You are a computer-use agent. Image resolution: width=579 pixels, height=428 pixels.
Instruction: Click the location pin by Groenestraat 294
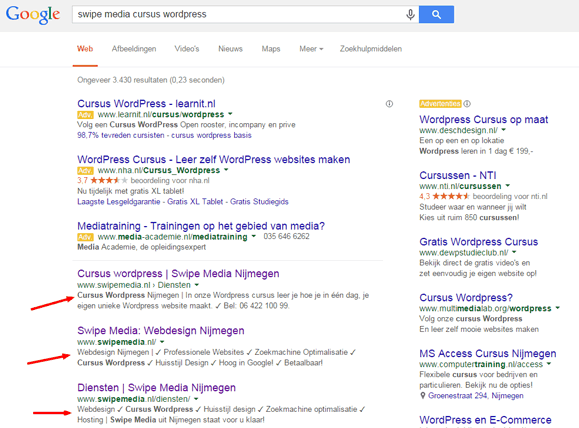coord(423,396)
